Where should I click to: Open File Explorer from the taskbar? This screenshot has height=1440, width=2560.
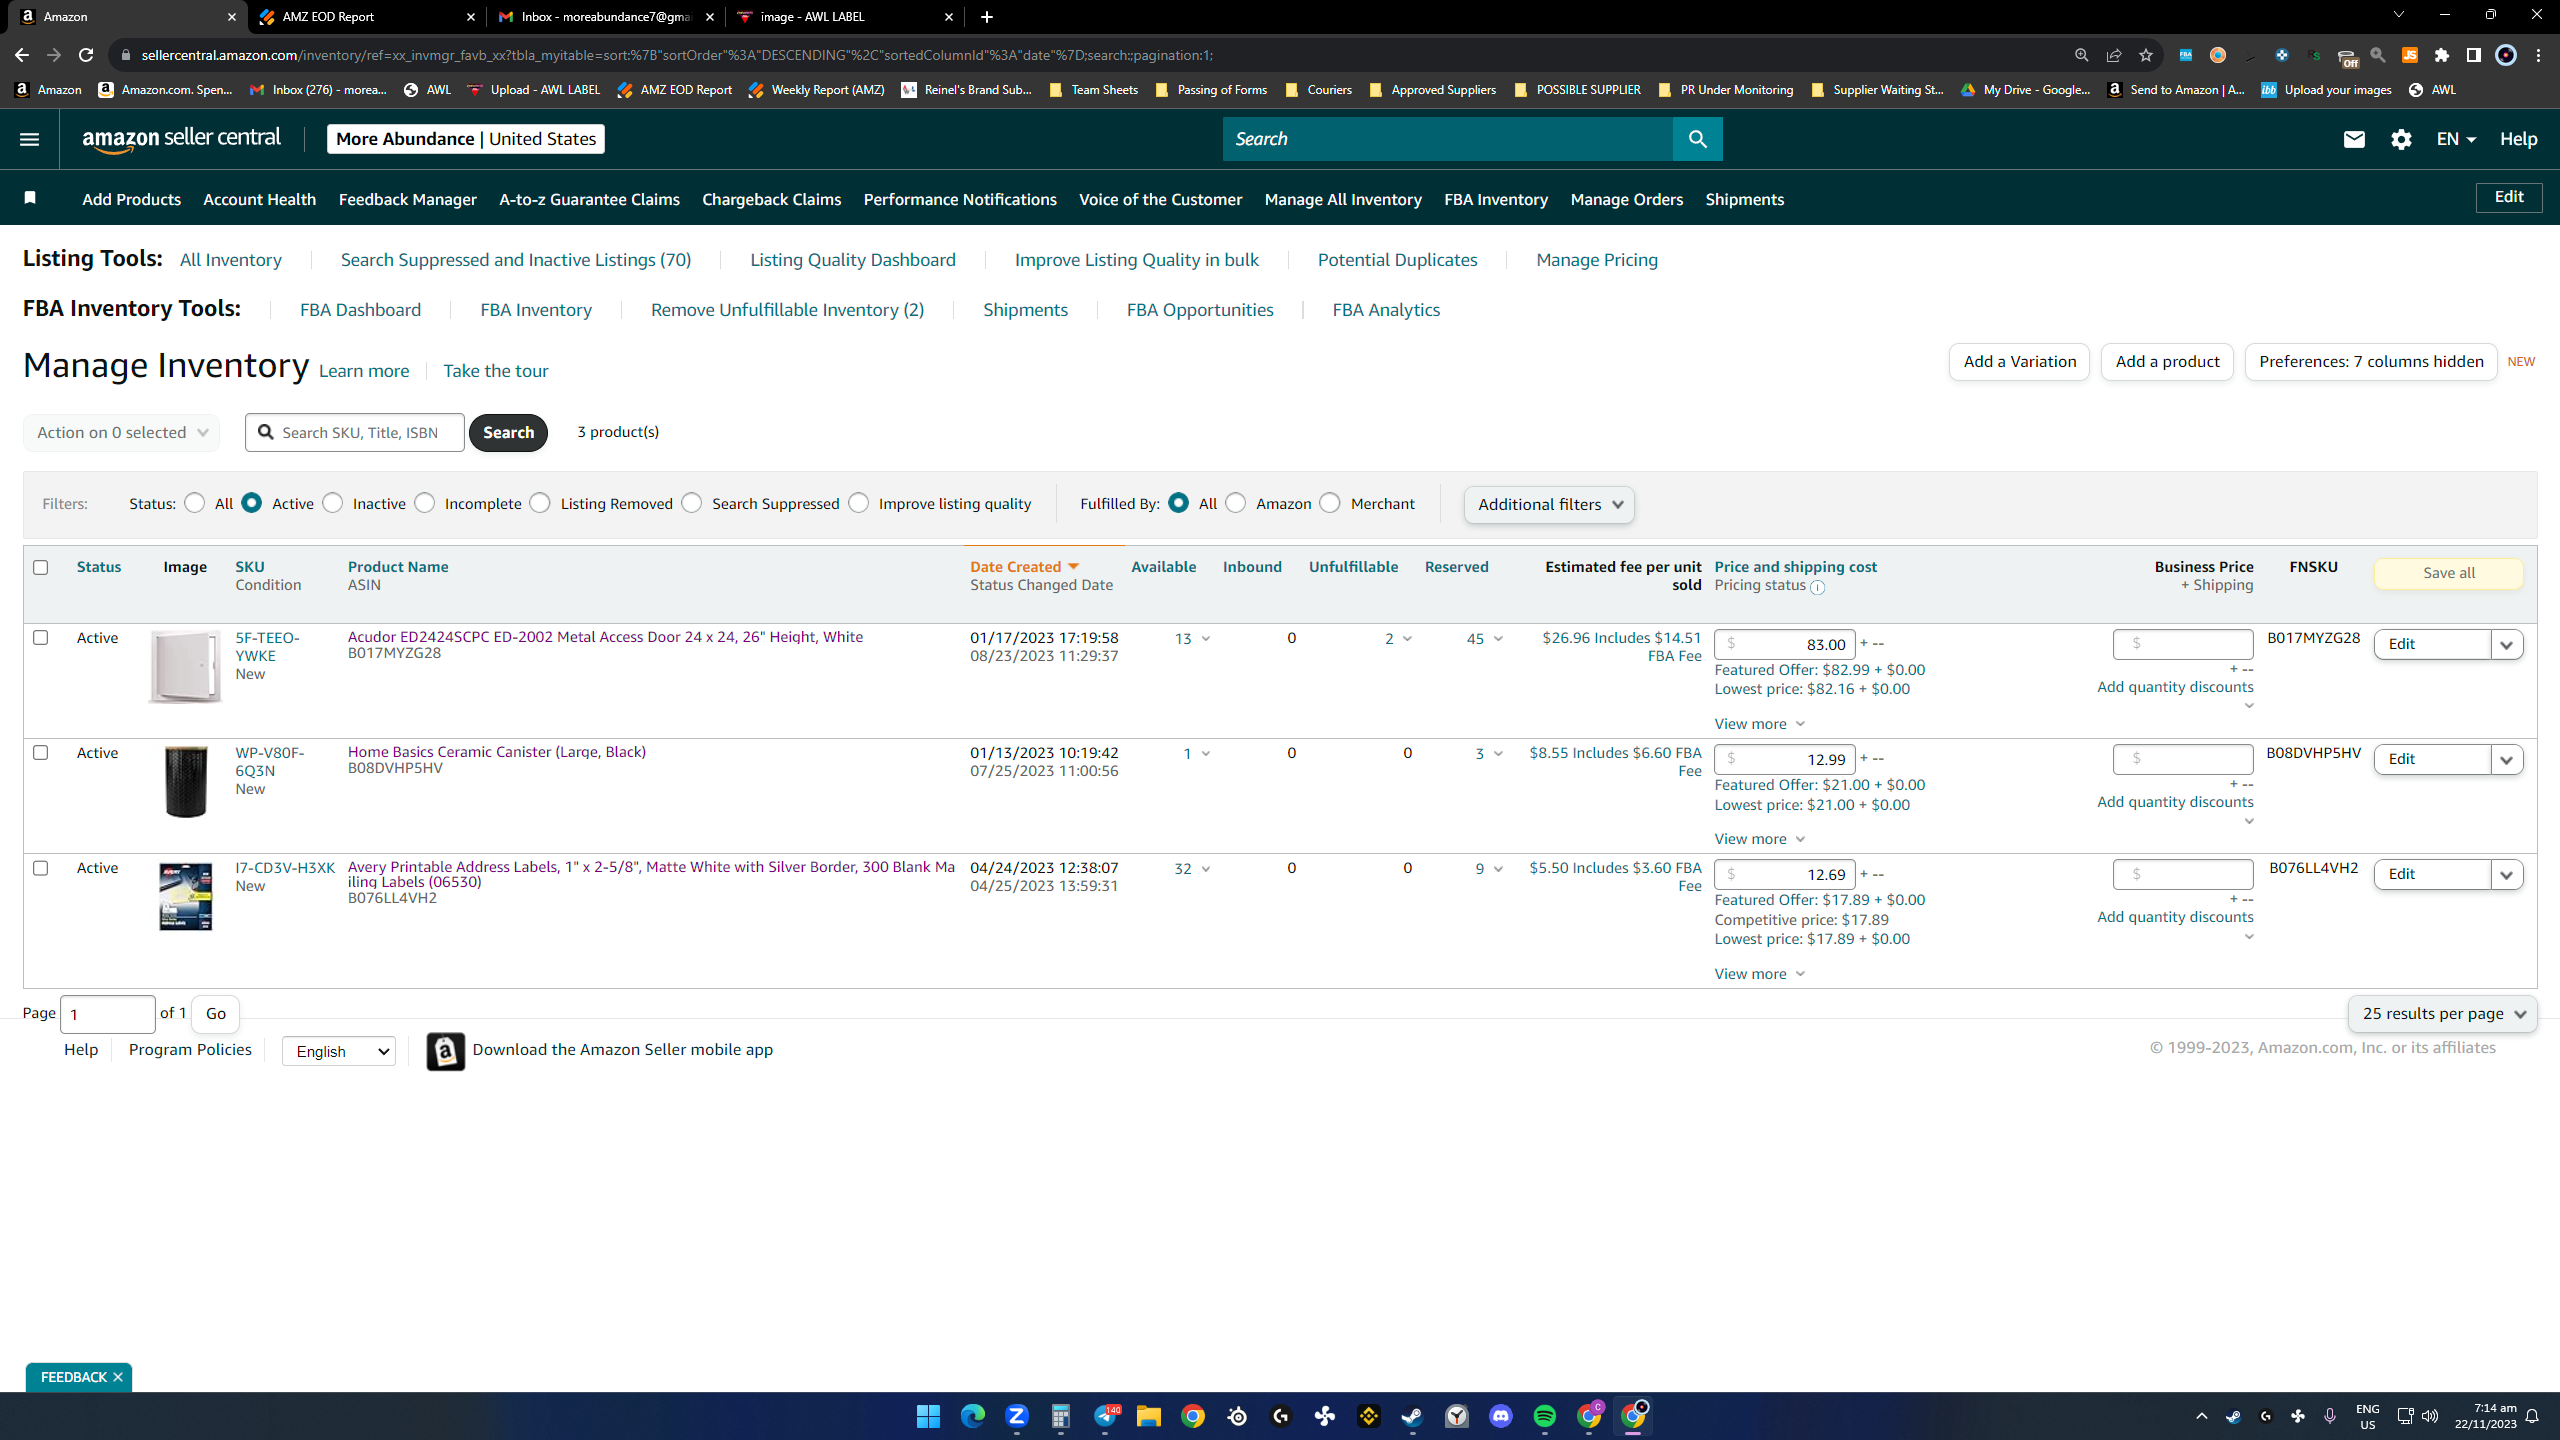pyautogui.click(x=1148, y=1416)
